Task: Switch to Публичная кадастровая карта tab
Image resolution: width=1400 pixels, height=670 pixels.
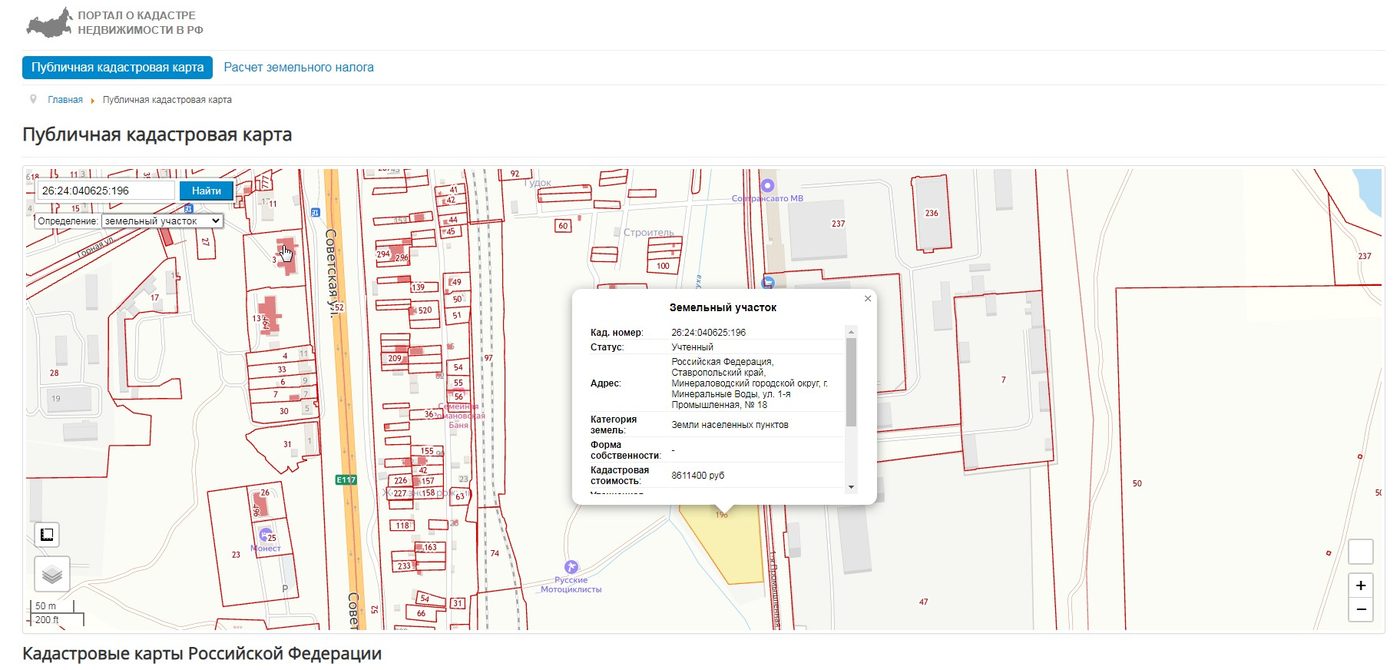Action: [x=118, y=68]
